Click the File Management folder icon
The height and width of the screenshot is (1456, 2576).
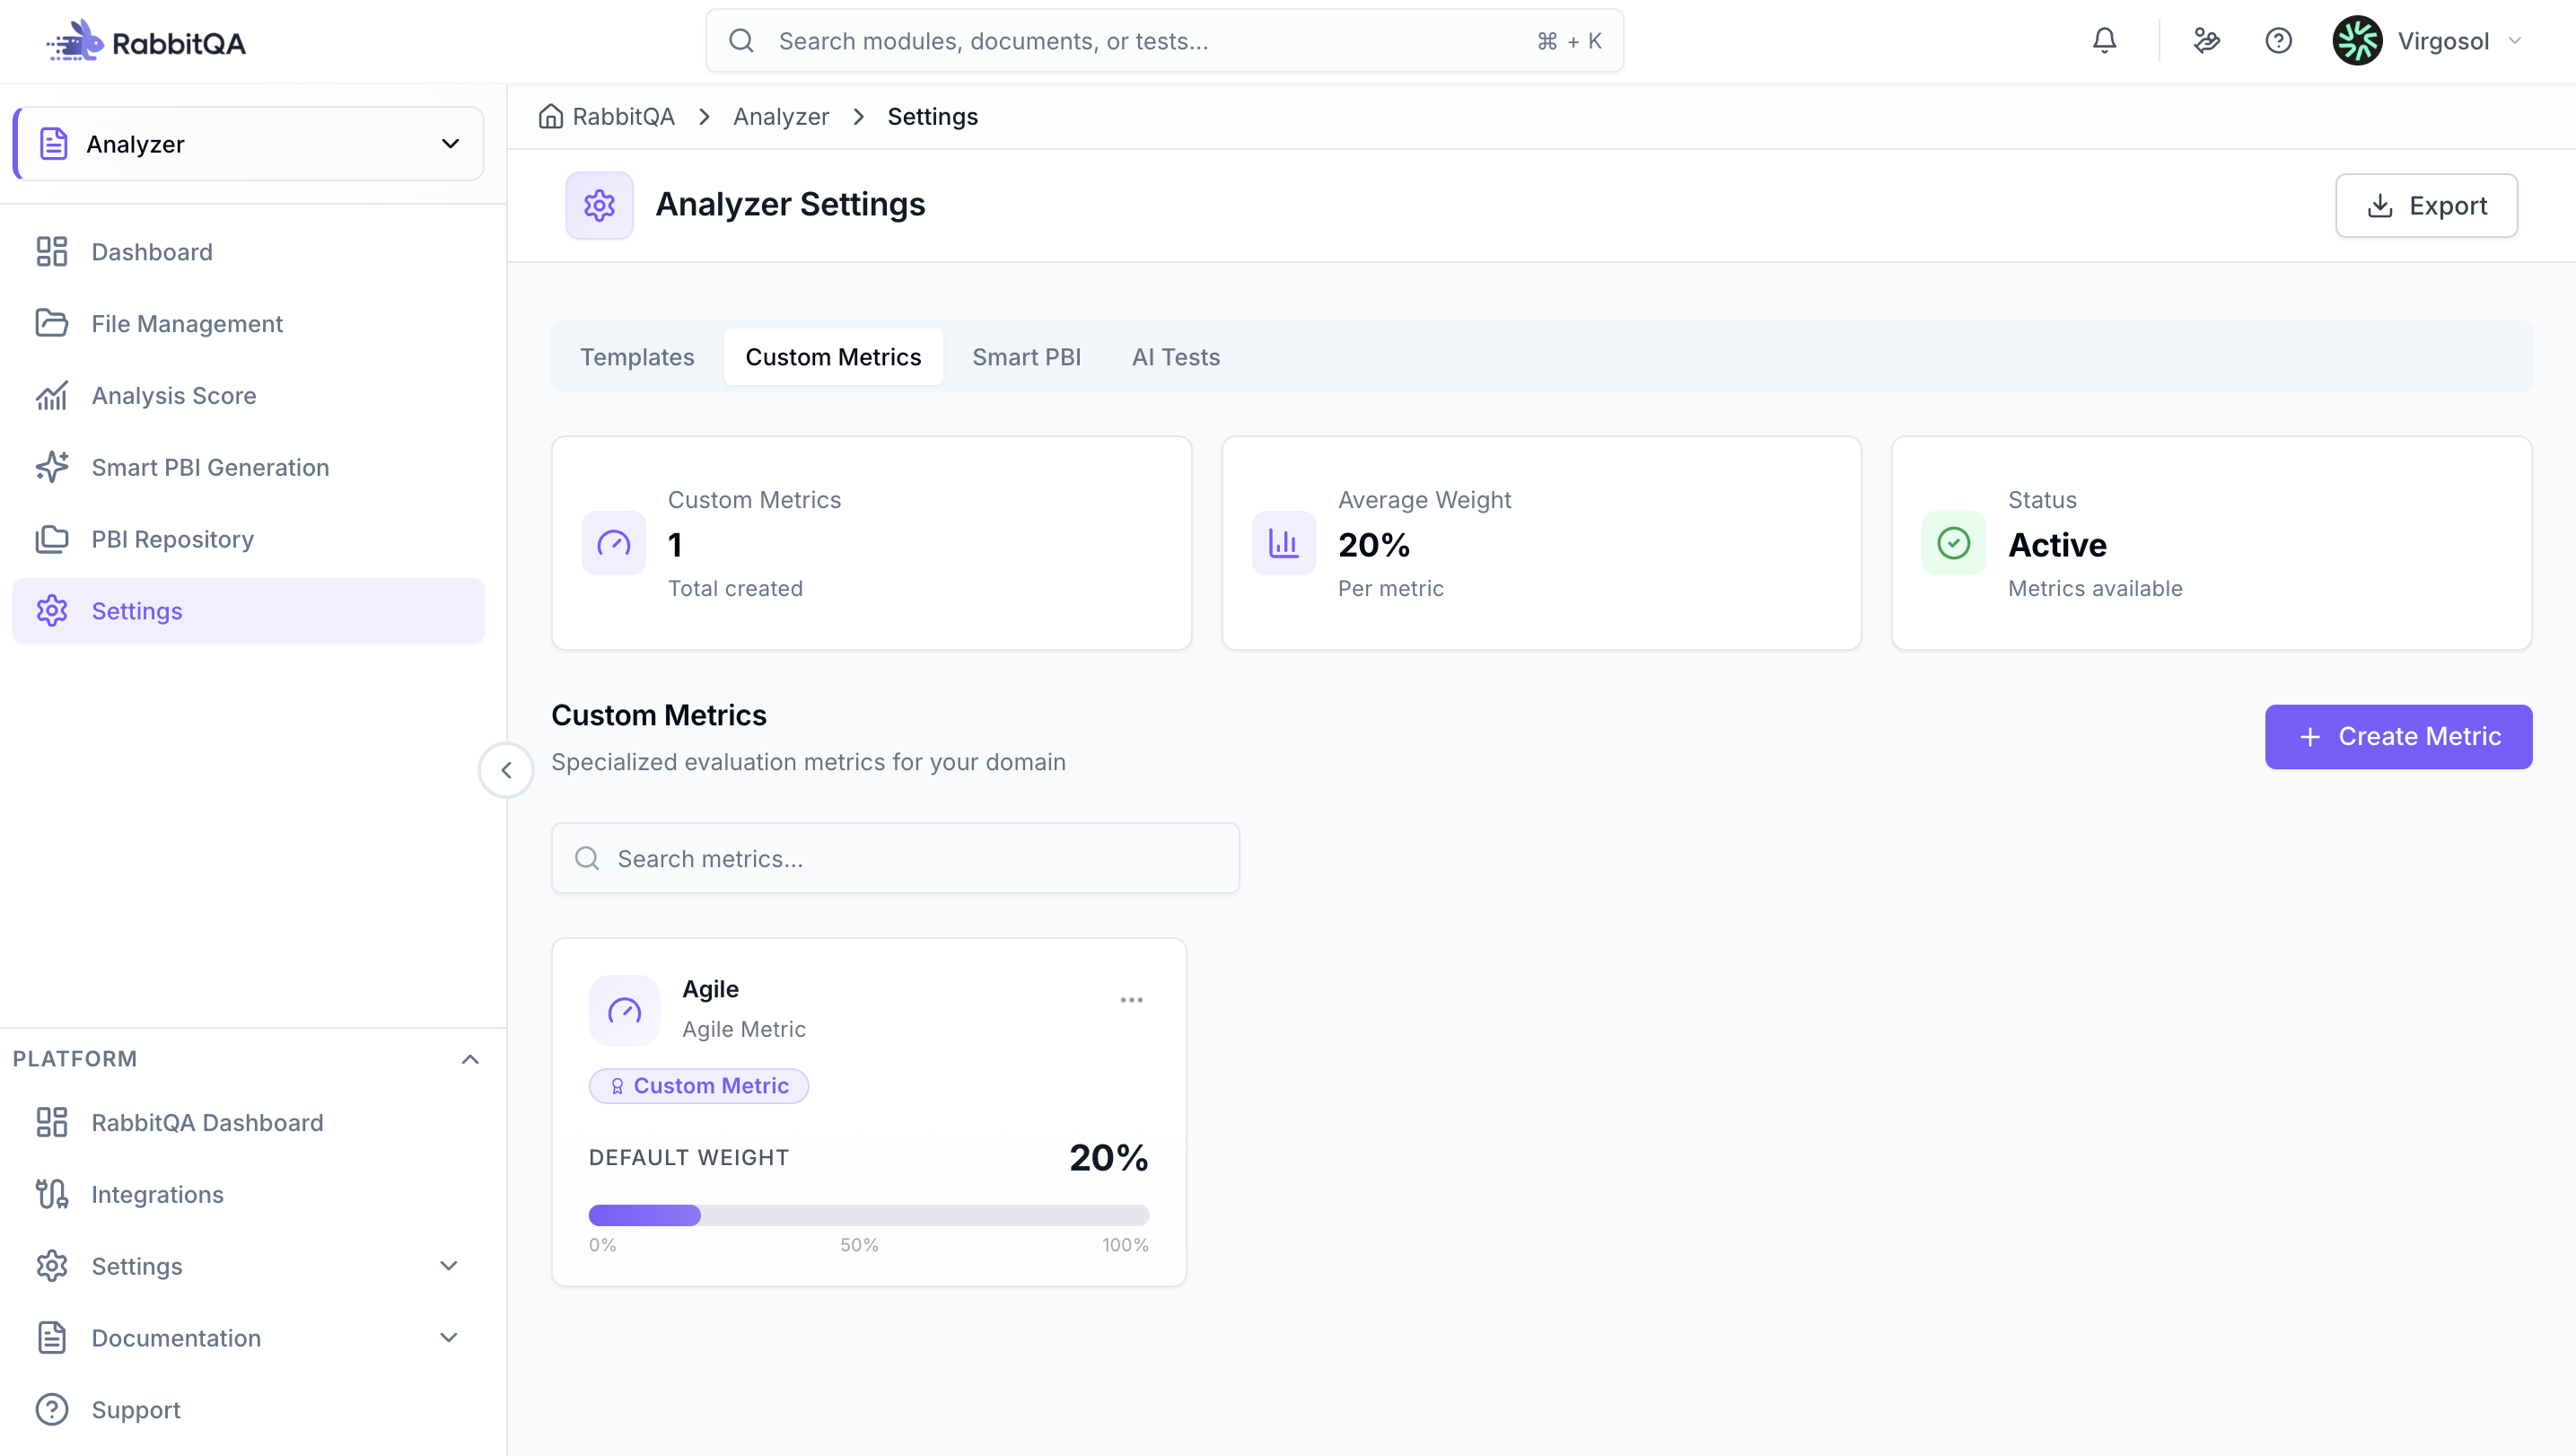(51, 323)
